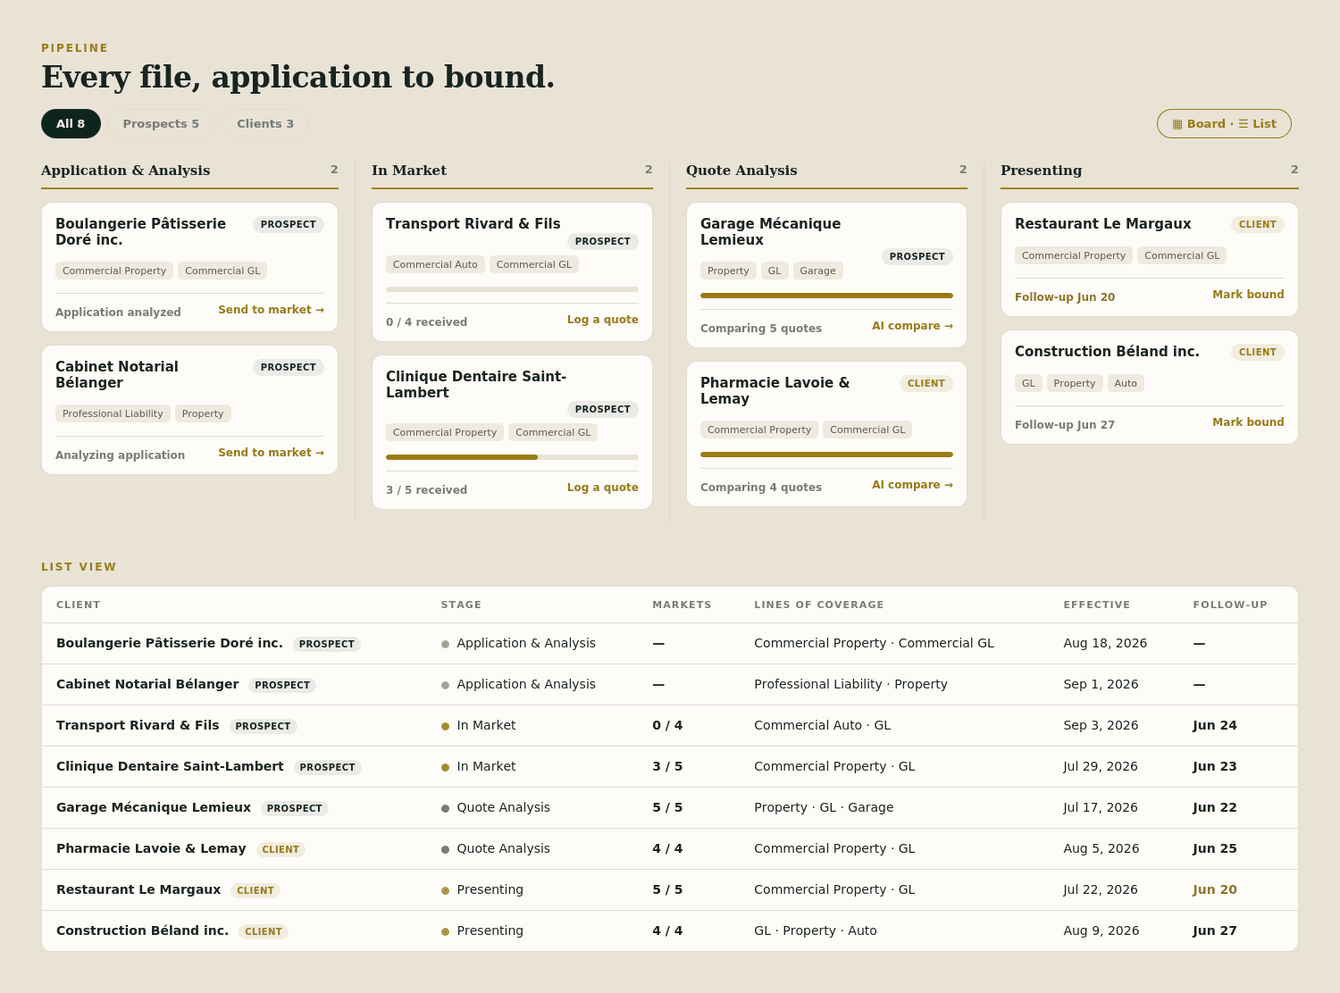
Task: Click the 3 / 5 markets value in list
Action: click(668, 767)
